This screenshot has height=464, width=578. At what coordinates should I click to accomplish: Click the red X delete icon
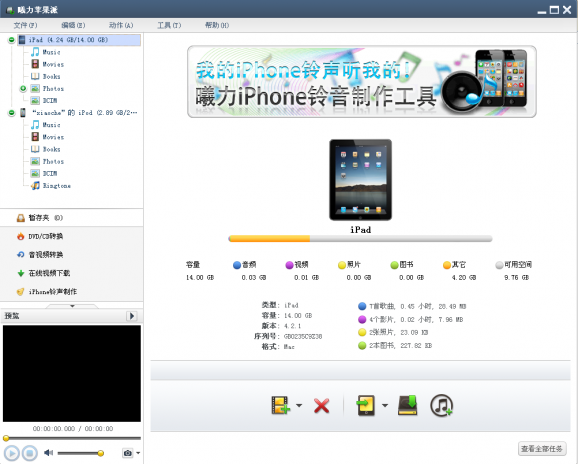point(321,406)
